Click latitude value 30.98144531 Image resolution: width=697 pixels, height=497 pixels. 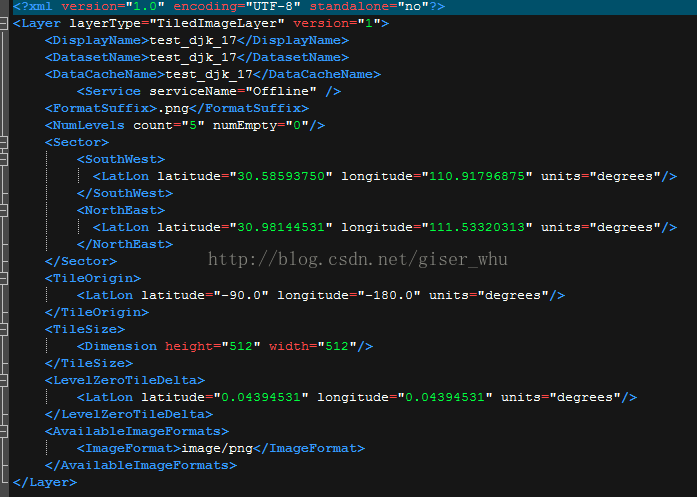tap(281, 228)
